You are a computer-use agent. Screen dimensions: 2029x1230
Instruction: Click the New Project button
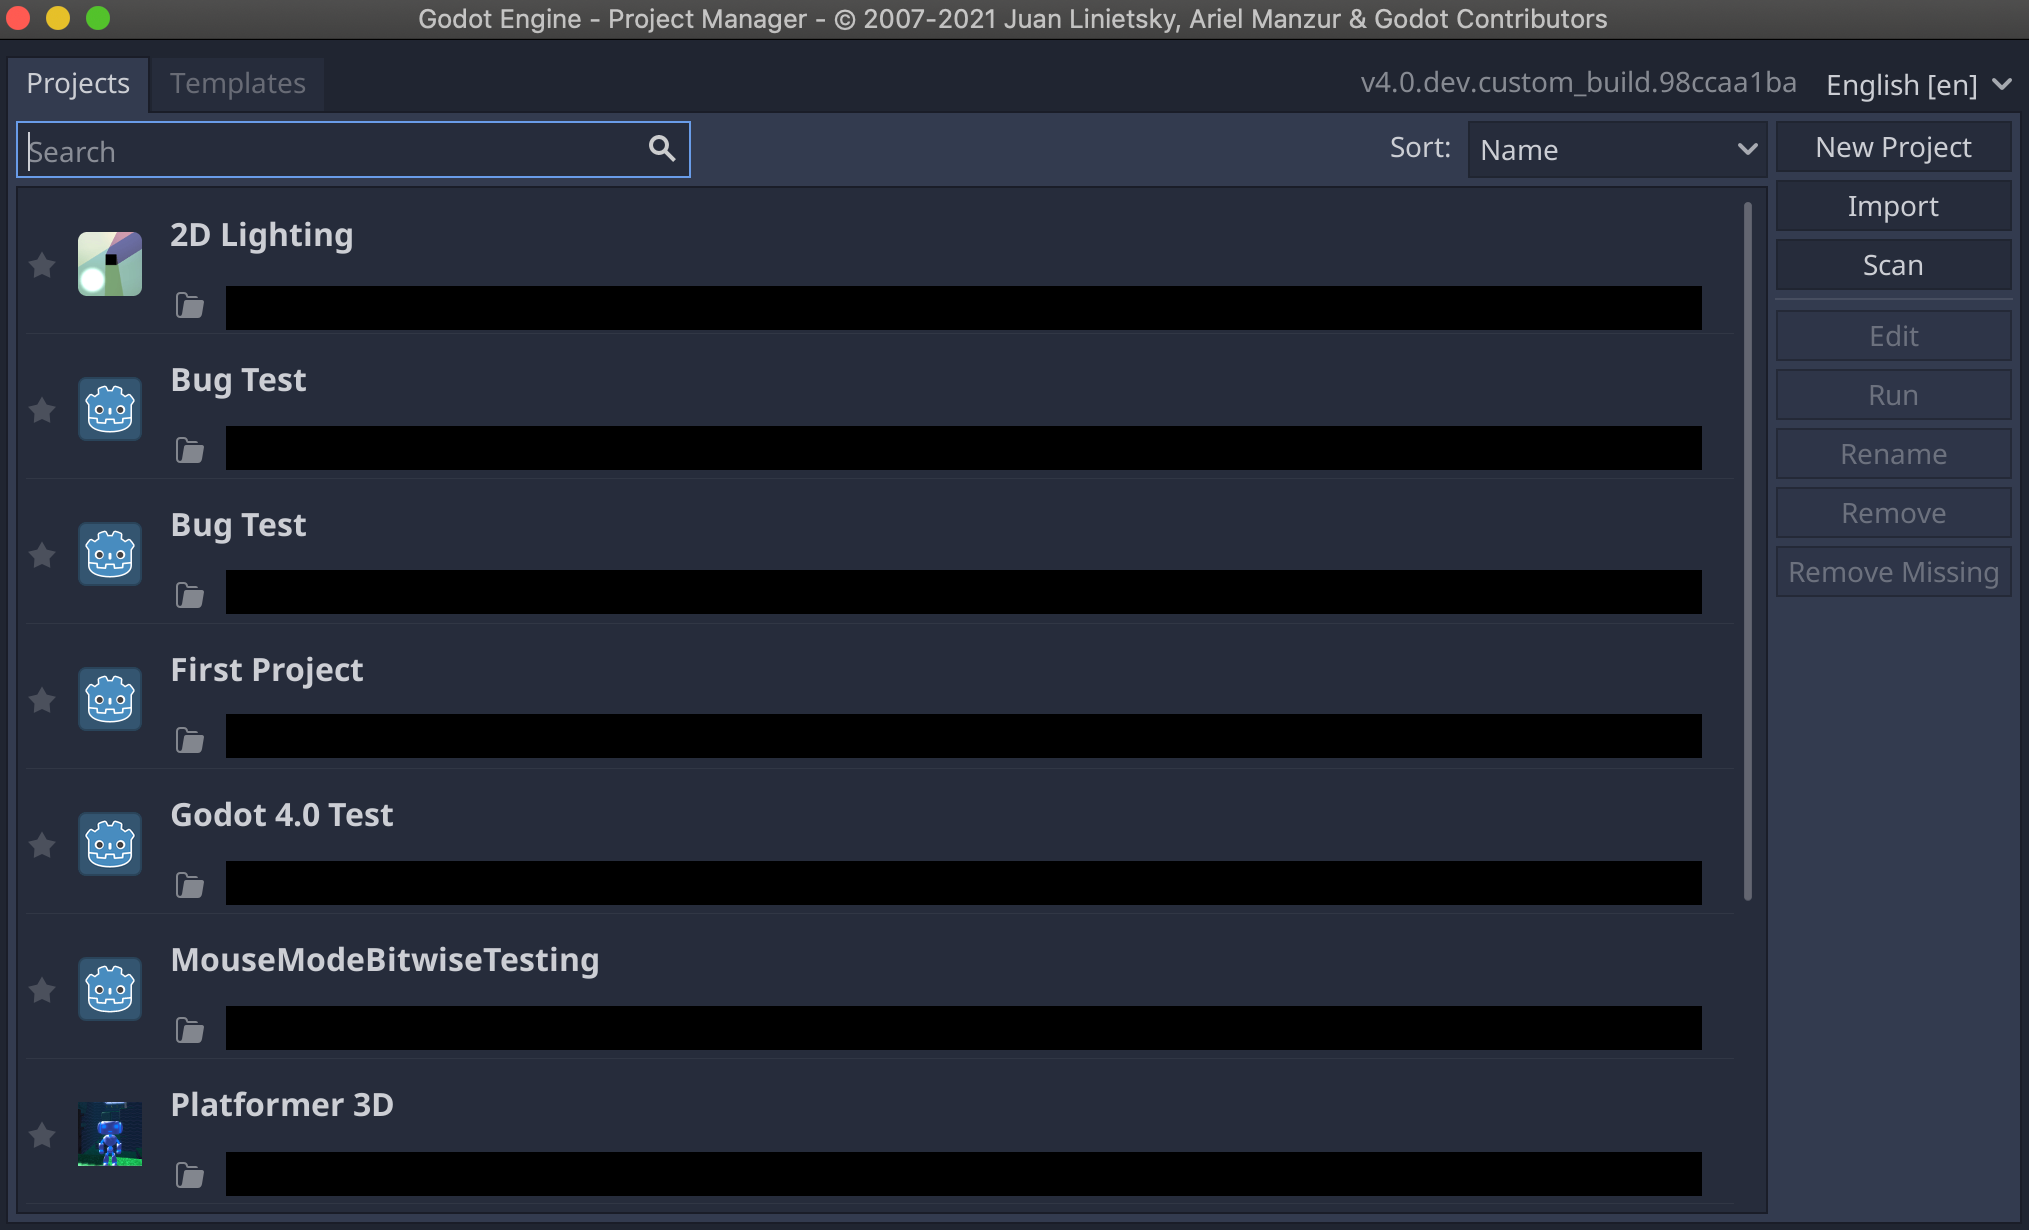(1893, 146)
